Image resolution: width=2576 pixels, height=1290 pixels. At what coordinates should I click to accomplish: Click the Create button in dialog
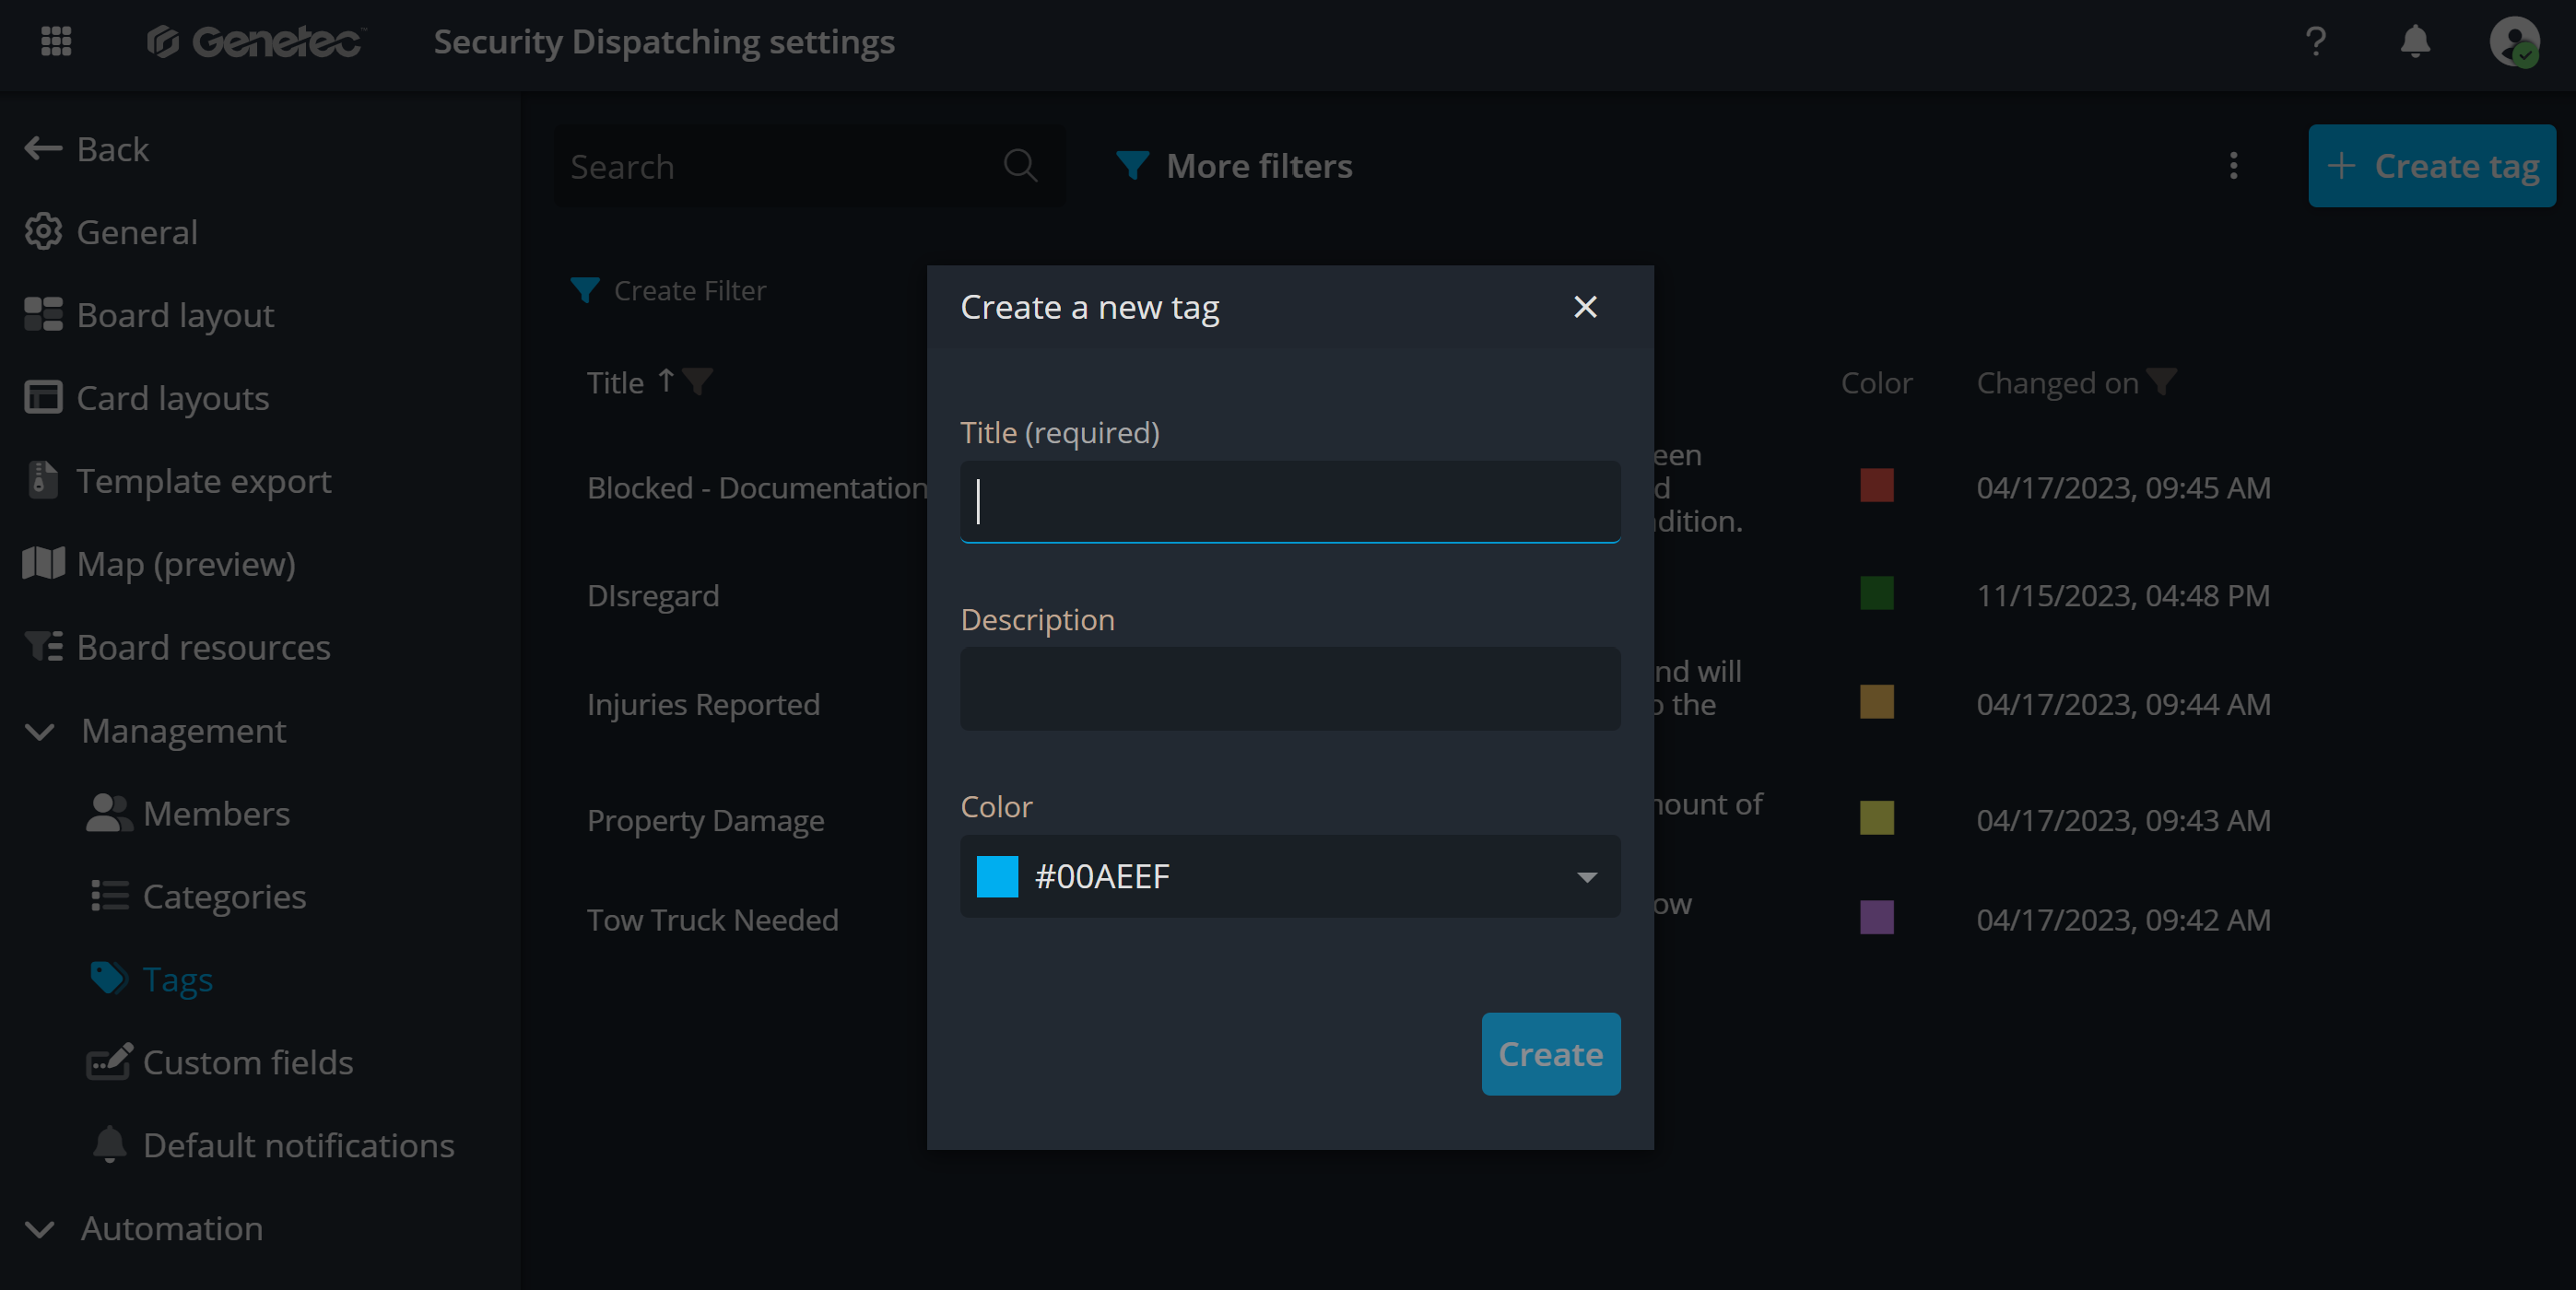[1550, 1054]
